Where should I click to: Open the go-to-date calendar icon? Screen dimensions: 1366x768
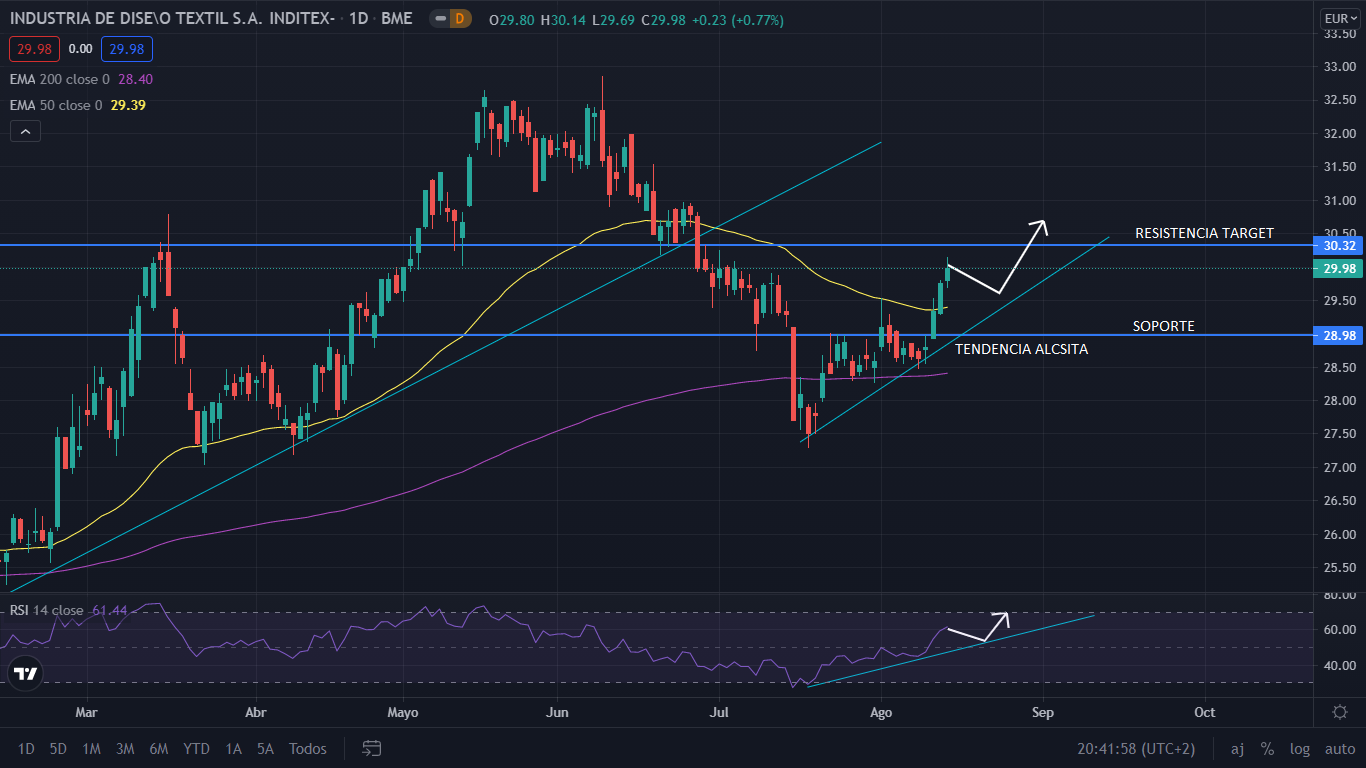371,748
